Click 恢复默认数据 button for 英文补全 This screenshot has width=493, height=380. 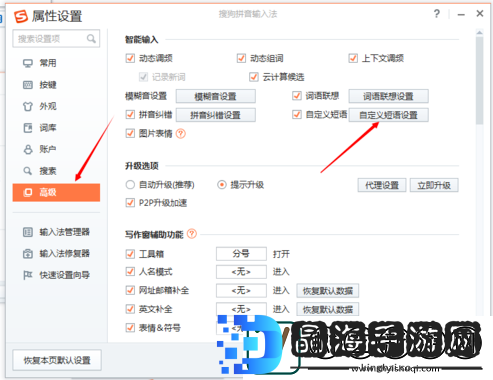(328, 309)
